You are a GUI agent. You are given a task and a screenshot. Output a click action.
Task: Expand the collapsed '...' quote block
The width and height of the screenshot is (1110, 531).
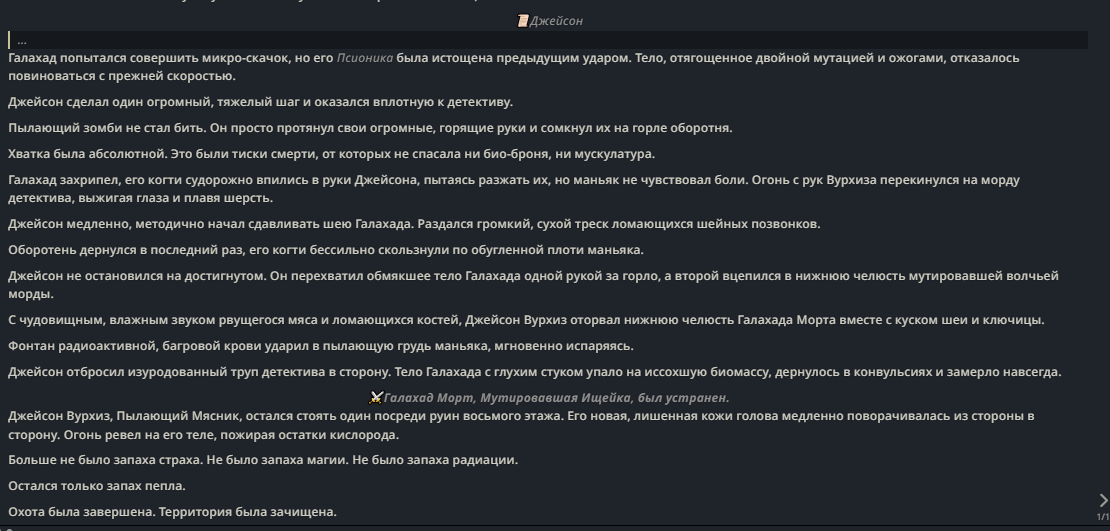click(548, 40)
